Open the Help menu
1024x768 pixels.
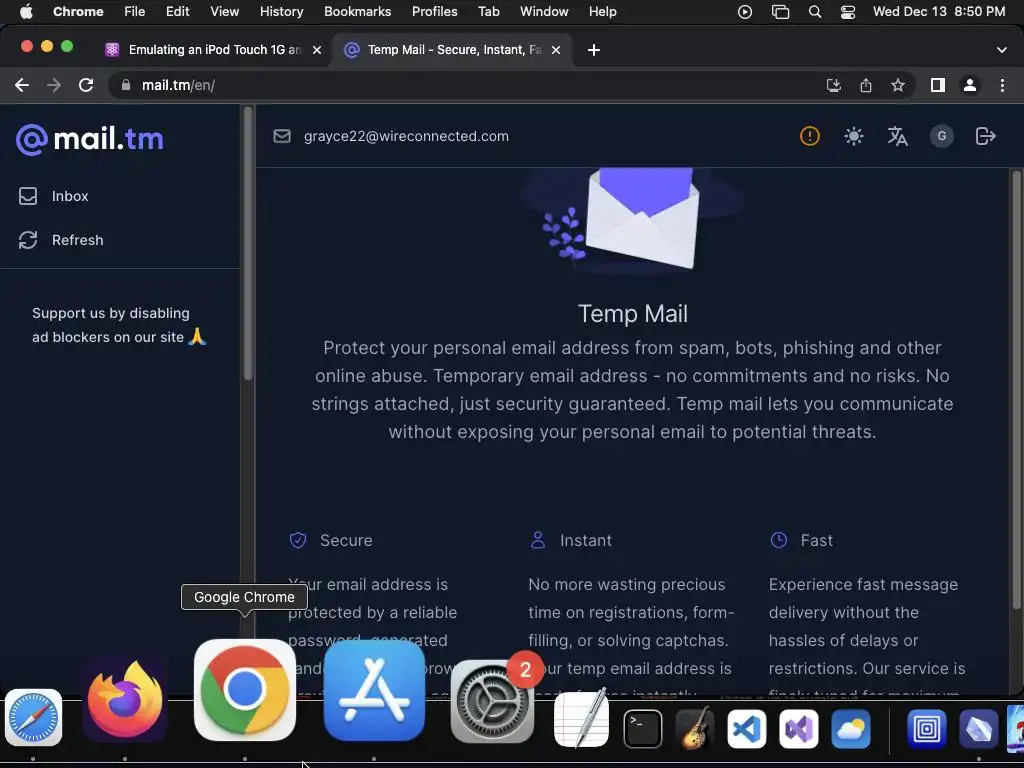602,11
